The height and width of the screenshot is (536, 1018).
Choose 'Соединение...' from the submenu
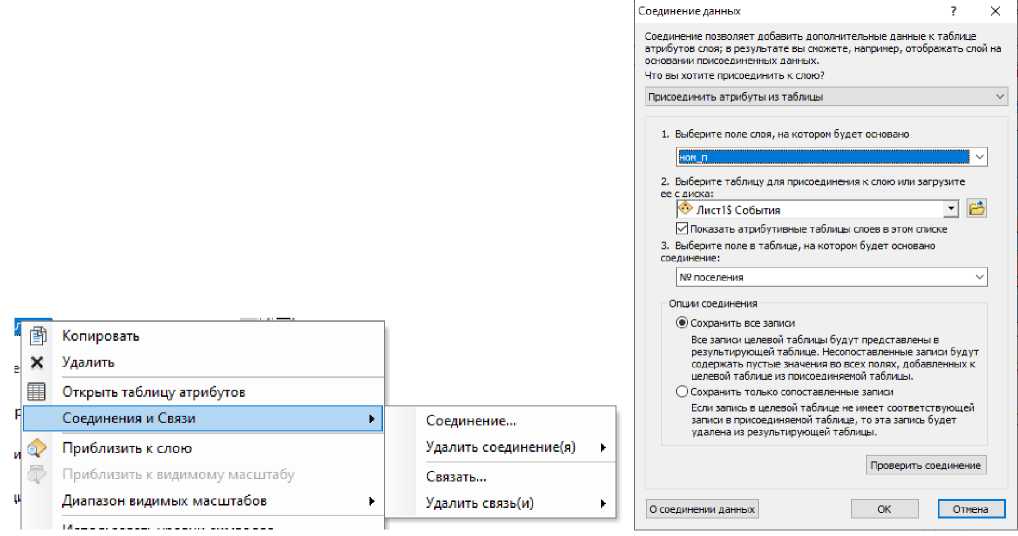click(x=471, y=421)
